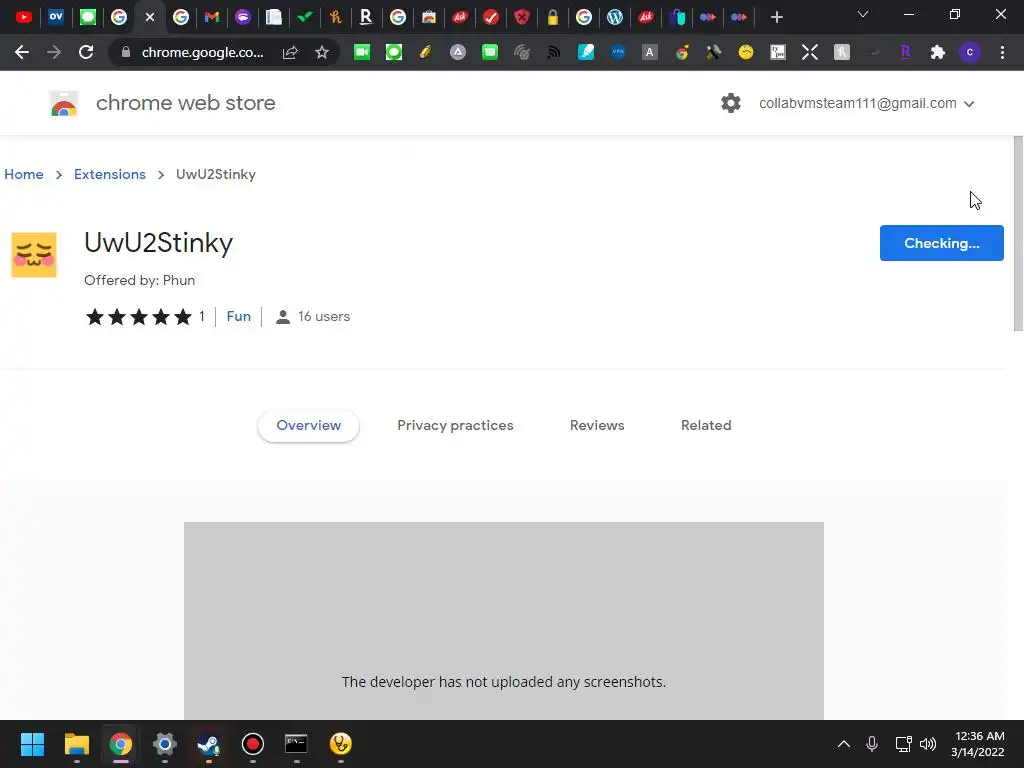
Task: Open the terminal in taskbar
Action: (296, 744)
